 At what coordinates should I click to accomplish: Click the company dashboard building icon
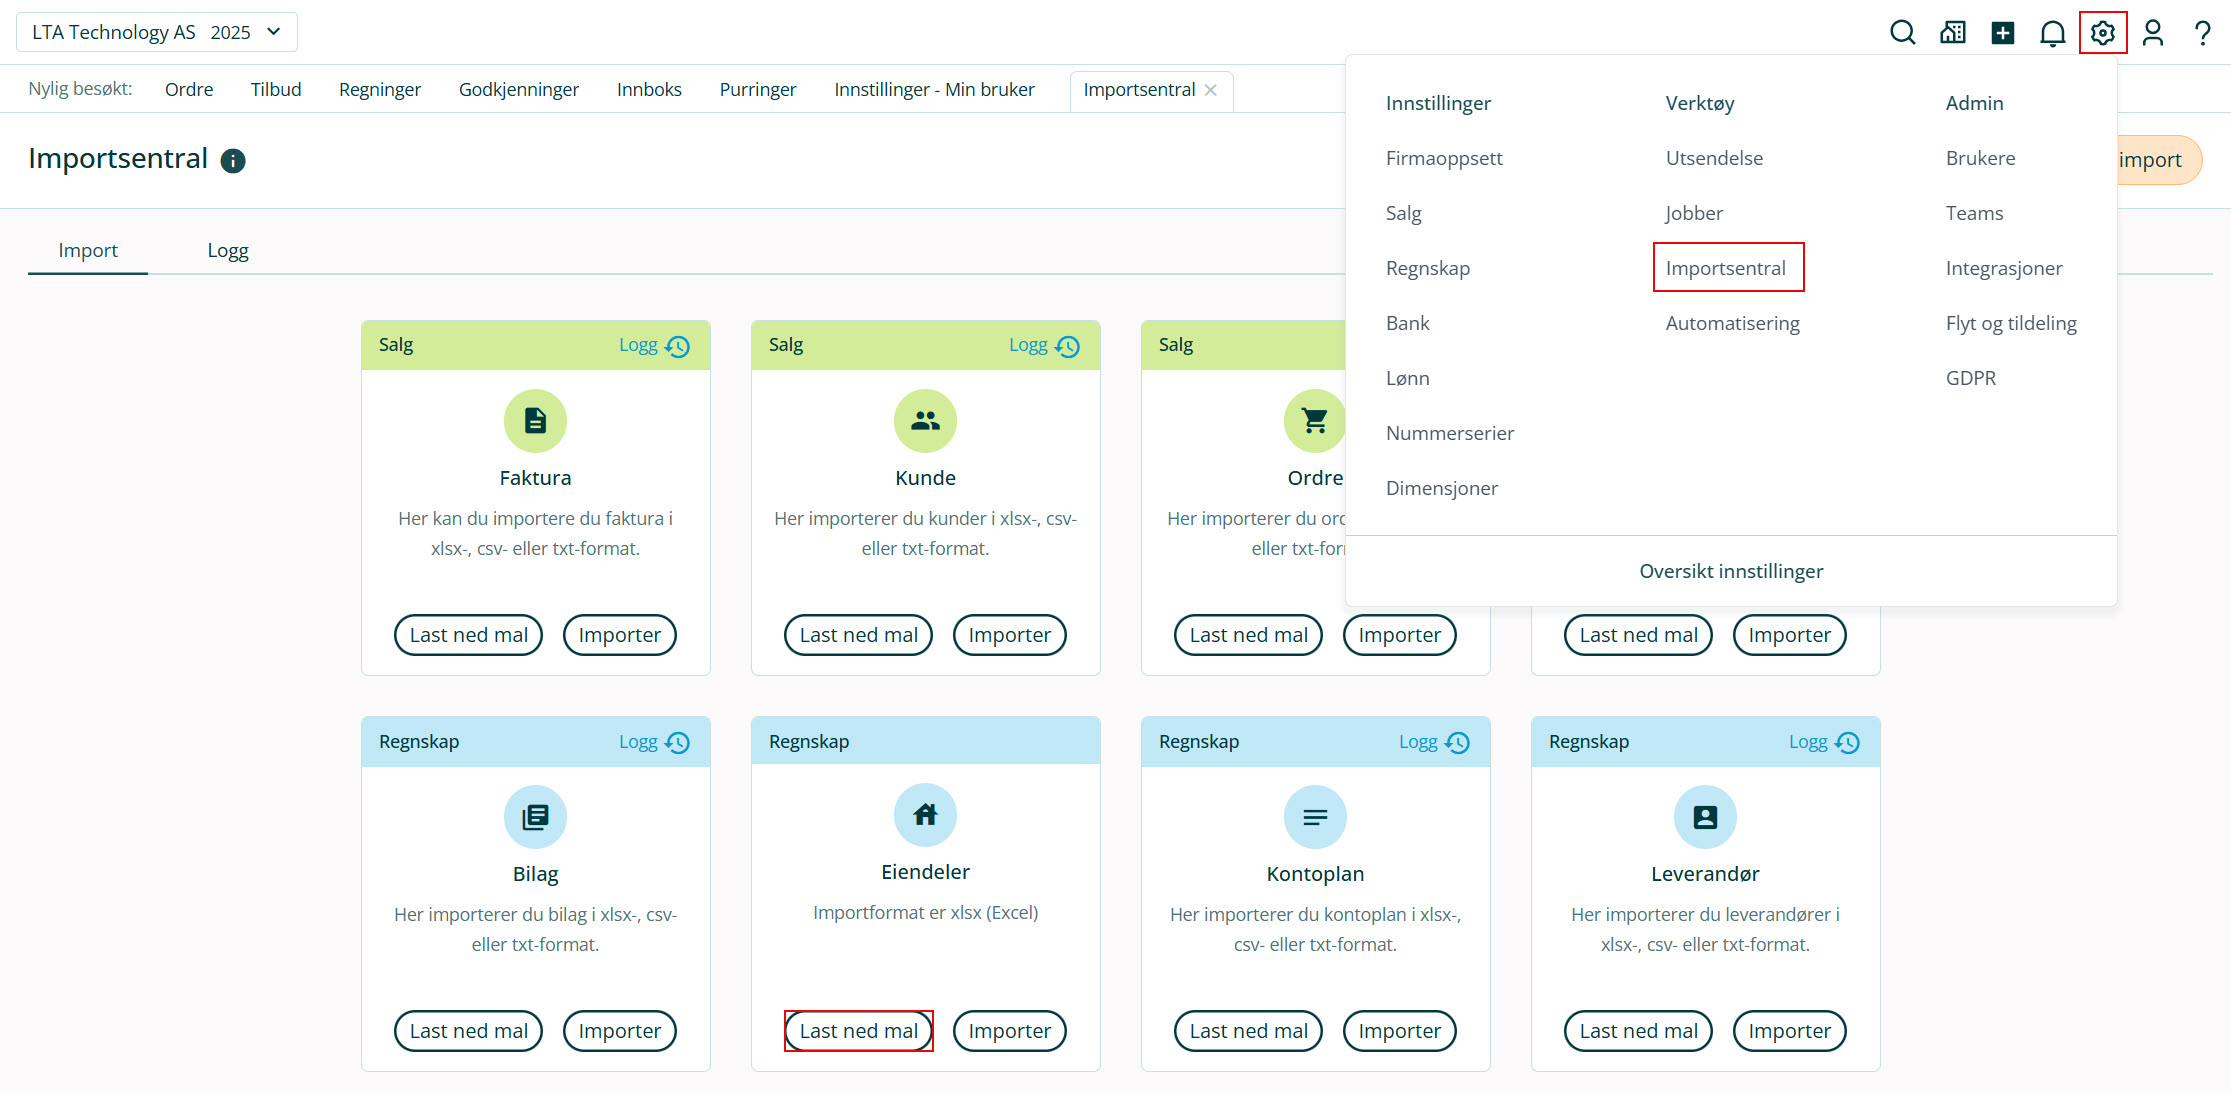pyautogui.click(x=1952, y=33)
